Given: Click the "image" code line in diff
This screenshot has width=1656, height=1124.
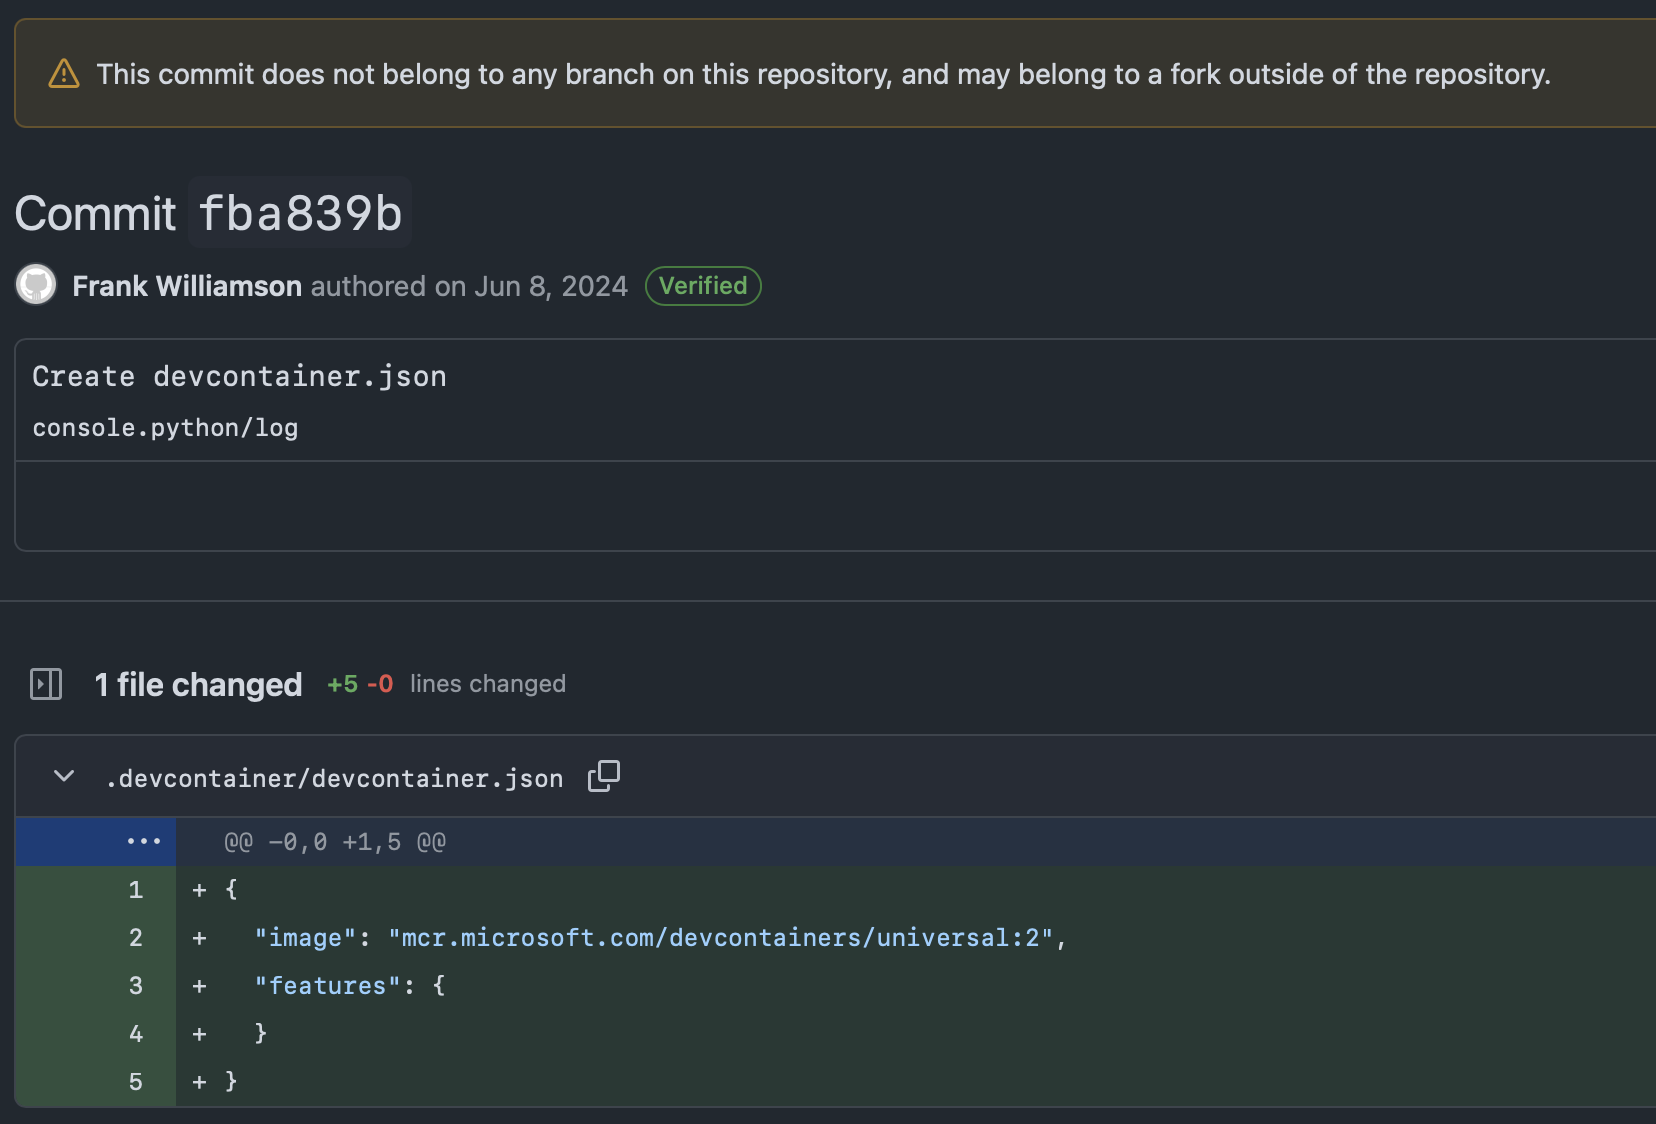Looking at the screenshot, I should (x=660, y=938).
